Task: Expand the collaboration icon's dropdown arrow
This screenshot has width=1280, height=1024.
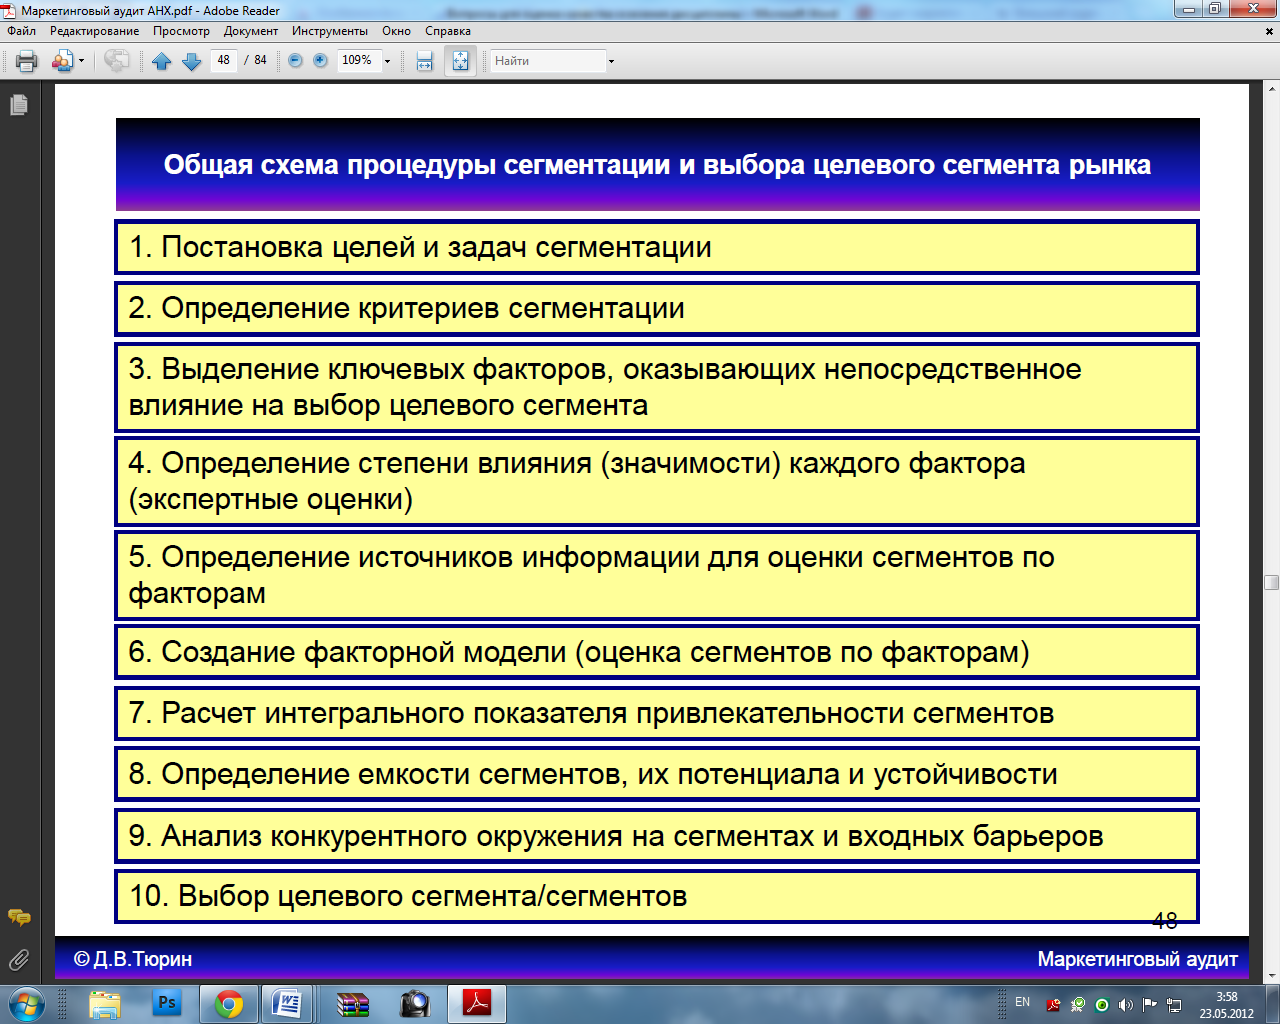Action: (81, 61)
